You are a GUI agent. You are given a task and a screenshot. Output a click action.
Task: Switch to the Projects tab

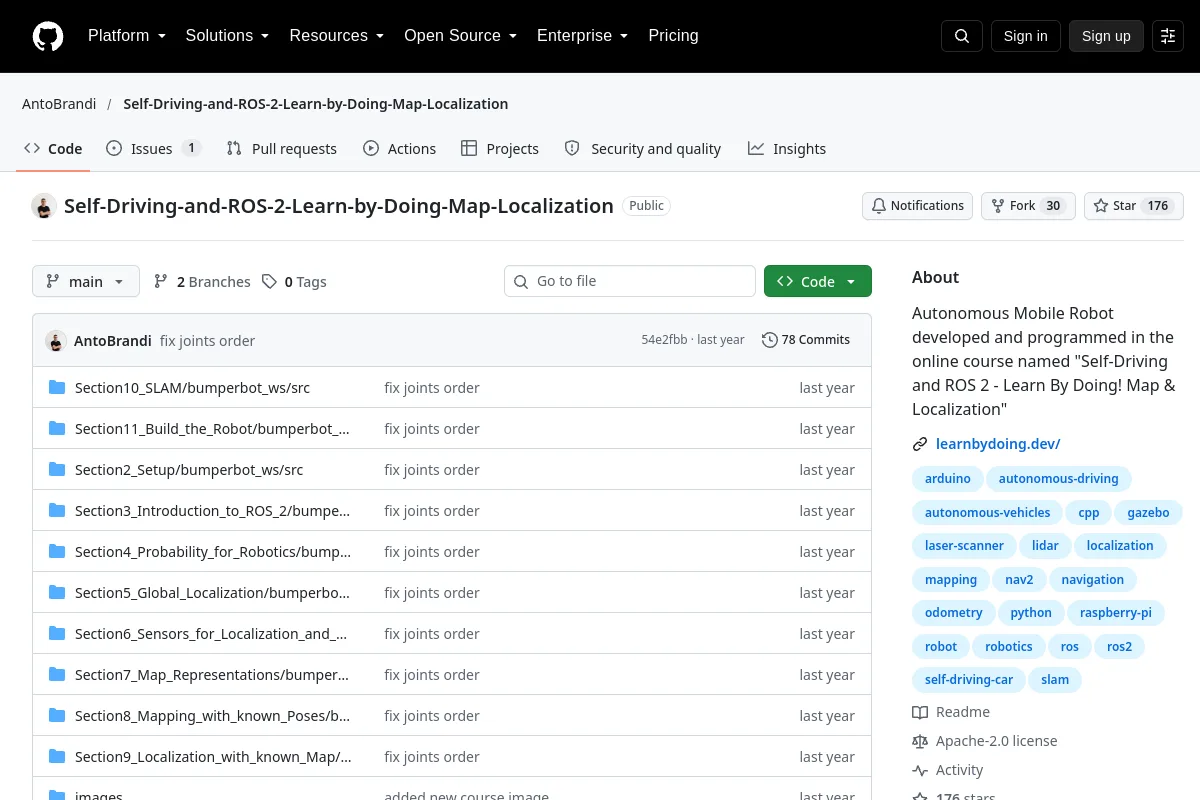[x=500, y=149]
